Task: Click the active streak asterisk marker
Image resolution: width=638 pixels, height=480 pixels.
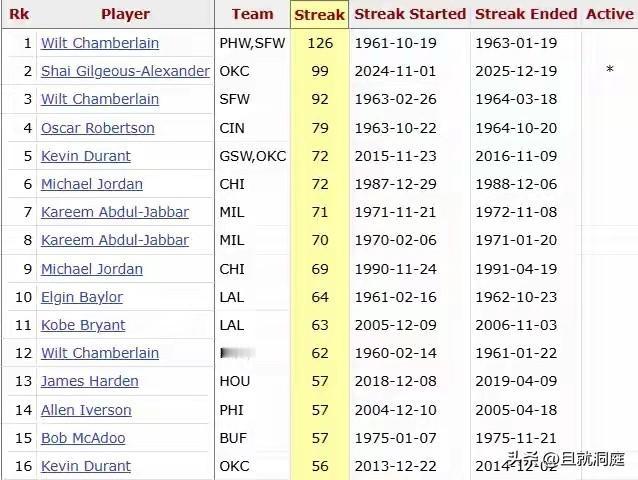Action: coord(610,70)
